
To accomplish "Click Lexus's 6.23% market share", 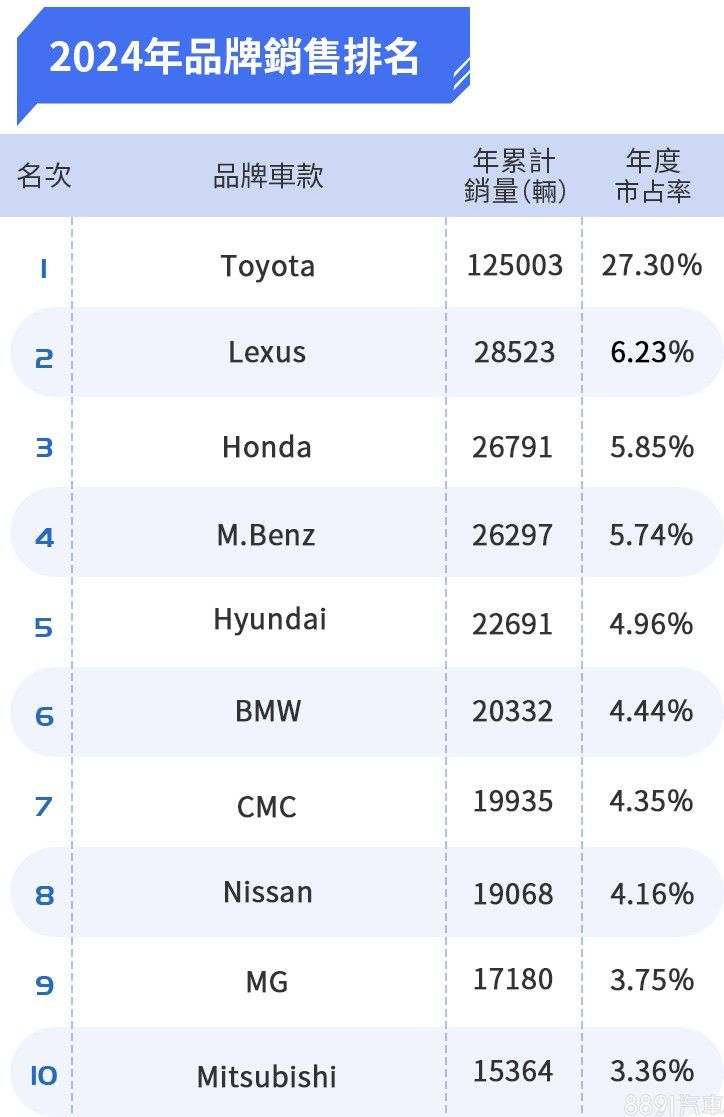I will pos(652,352).
